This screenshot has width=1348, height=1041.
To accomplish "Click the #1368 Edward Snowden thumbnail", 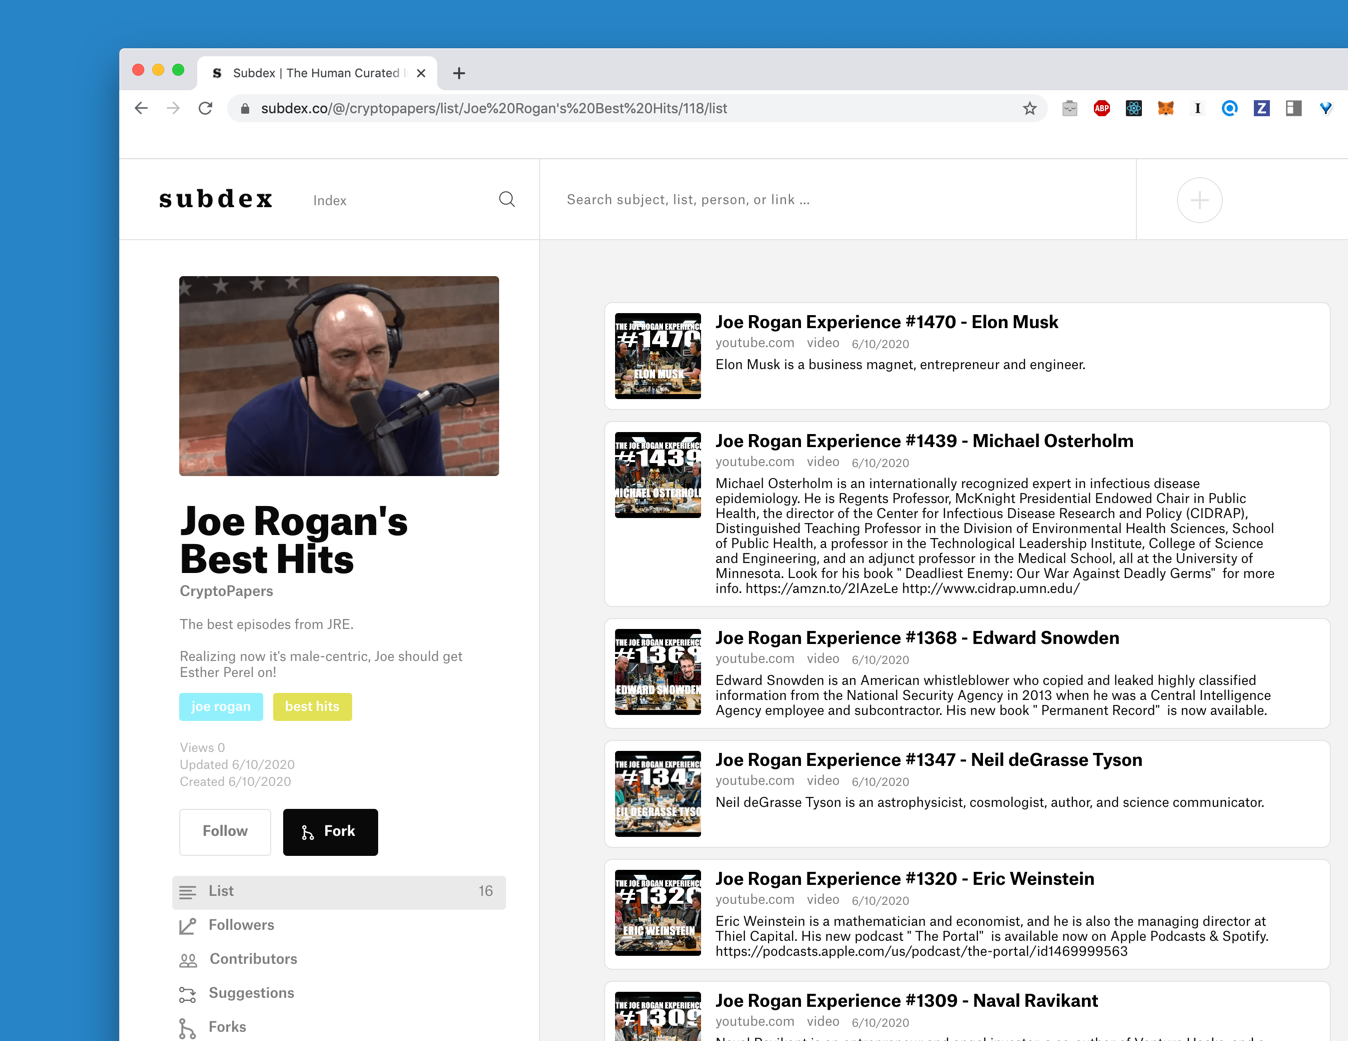I will (658, 672).
